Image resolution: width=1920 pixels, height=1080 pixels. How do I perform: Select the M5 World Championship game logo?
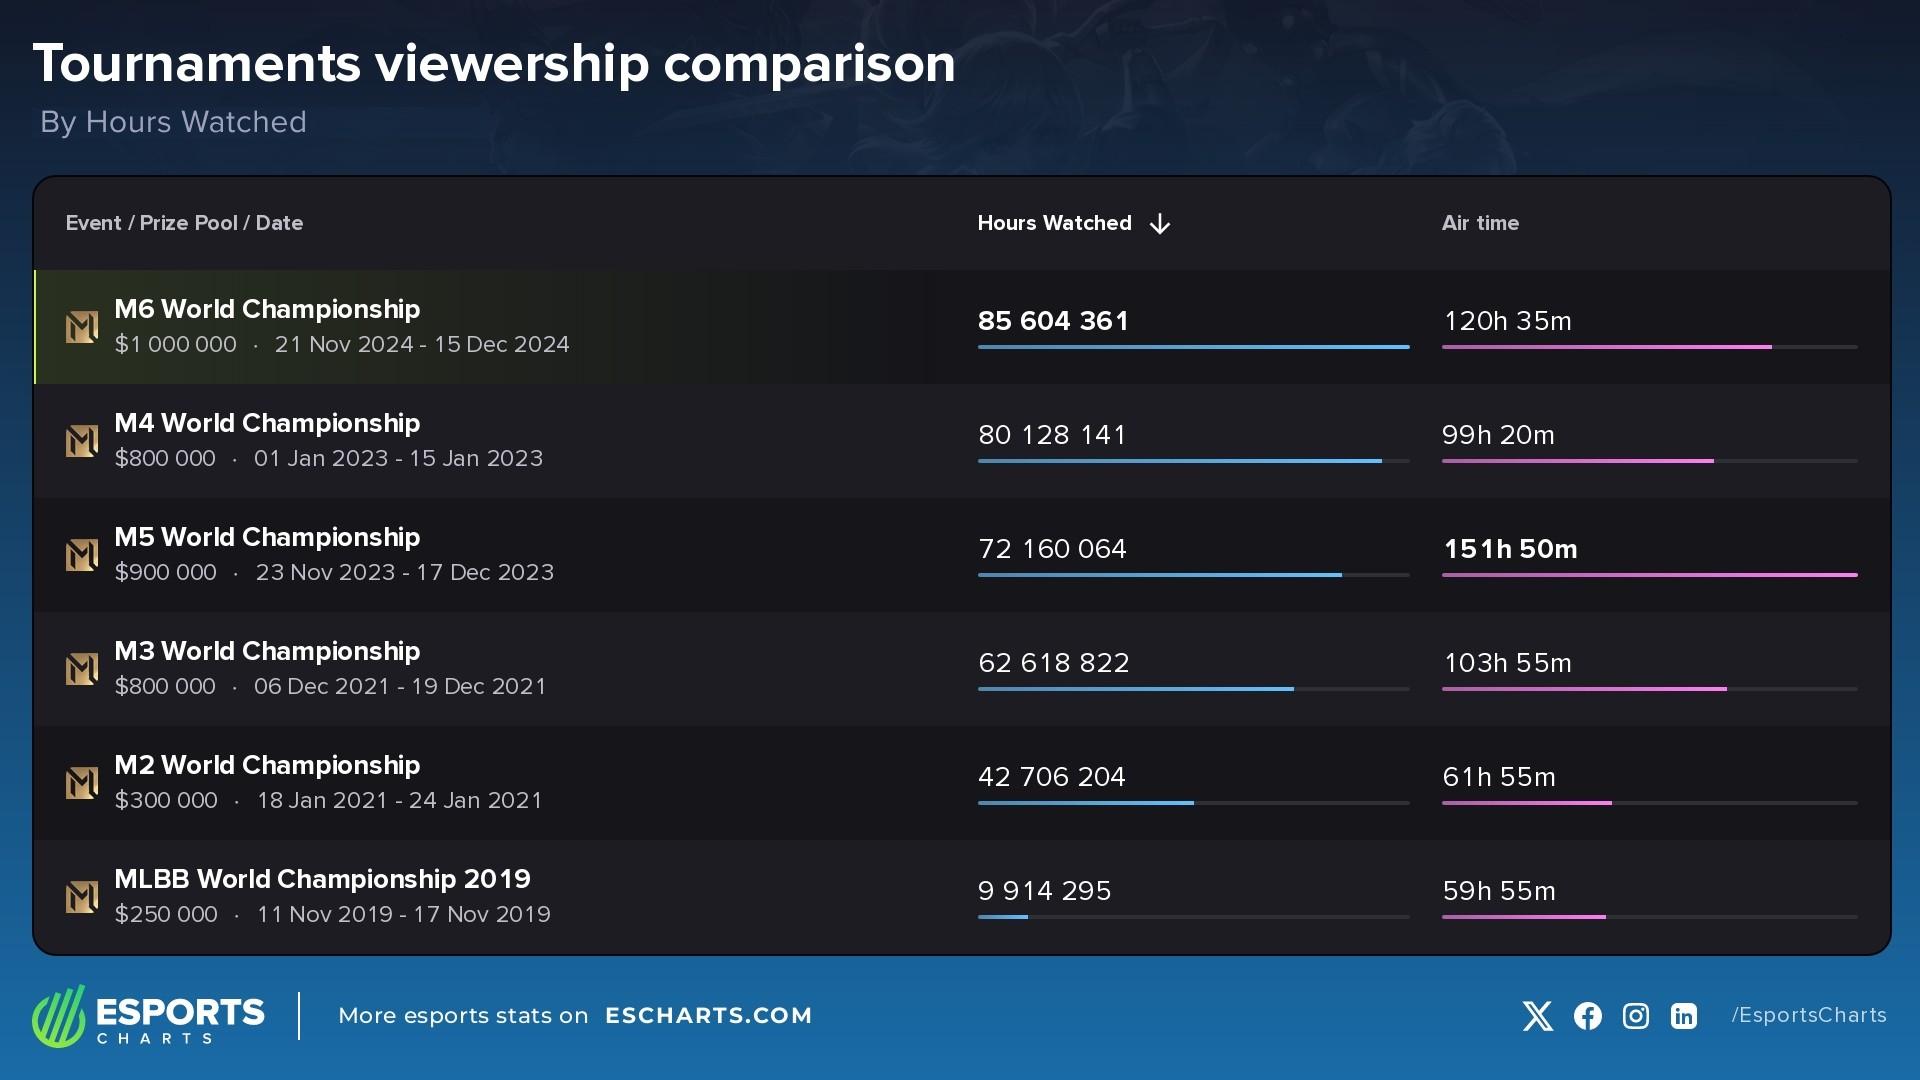click(82, 555)
